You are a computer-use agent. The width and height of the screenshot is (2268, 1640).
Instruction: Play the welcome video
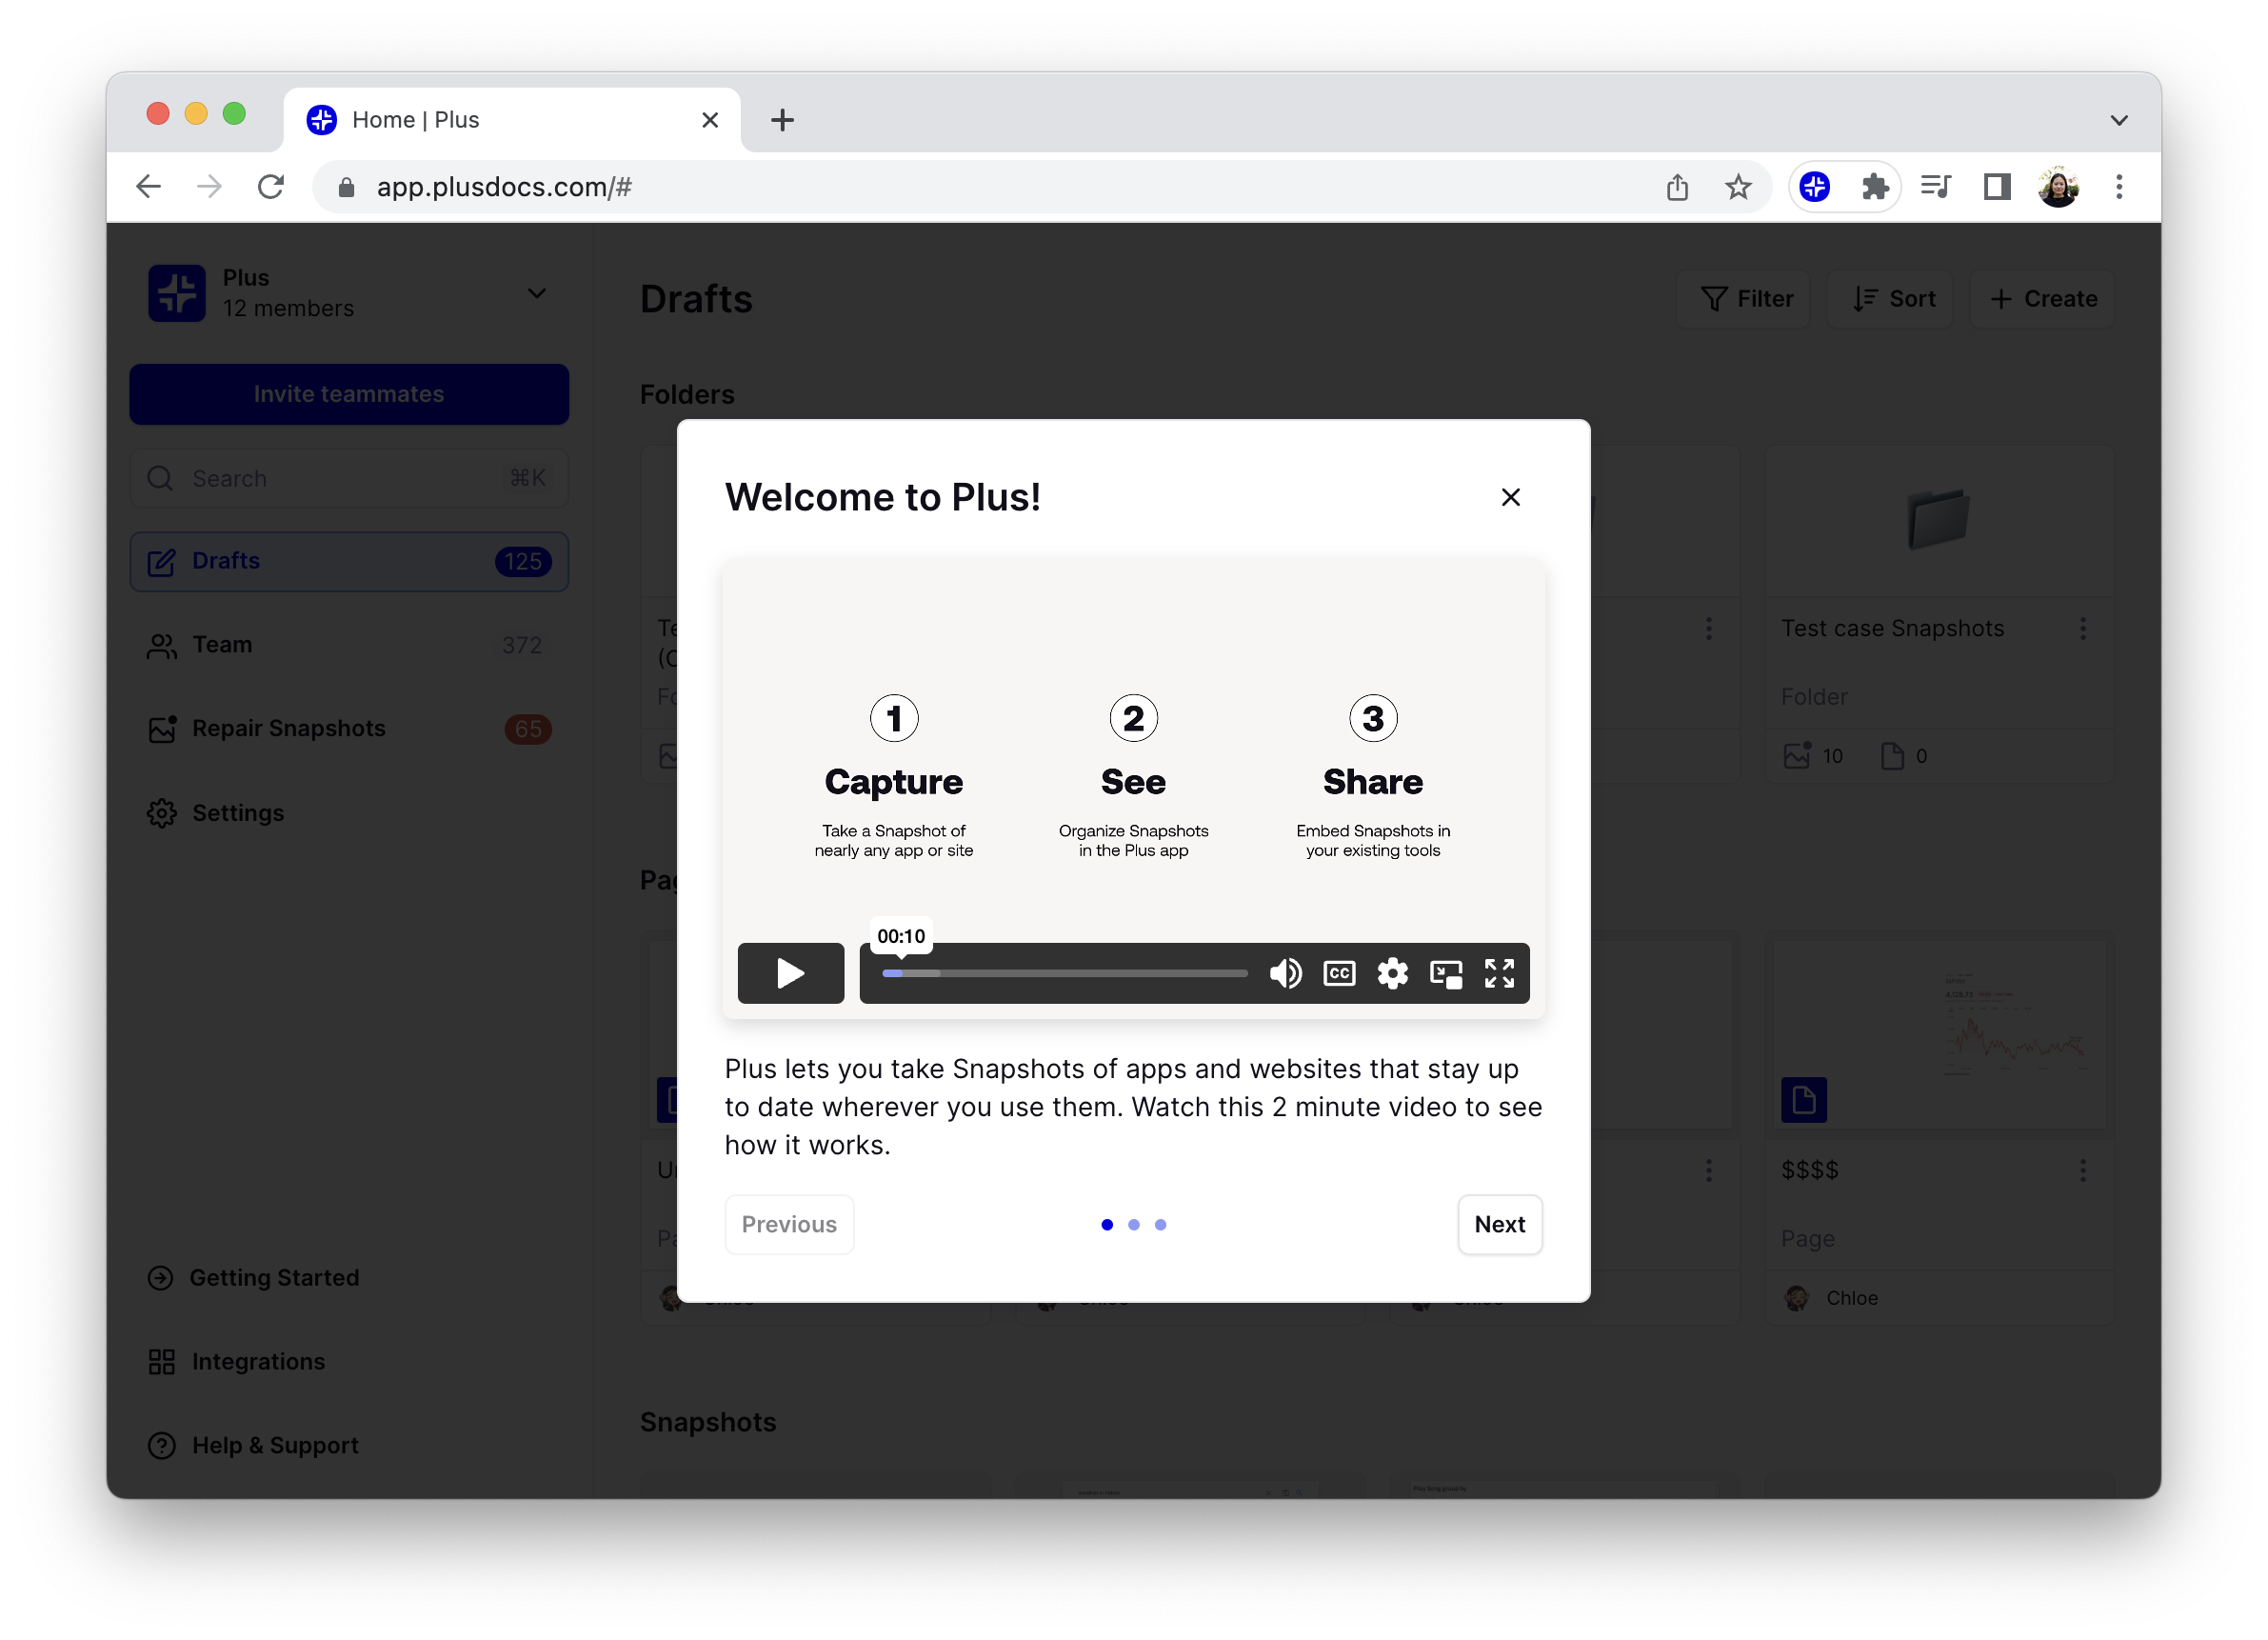[x=790, y=972]
